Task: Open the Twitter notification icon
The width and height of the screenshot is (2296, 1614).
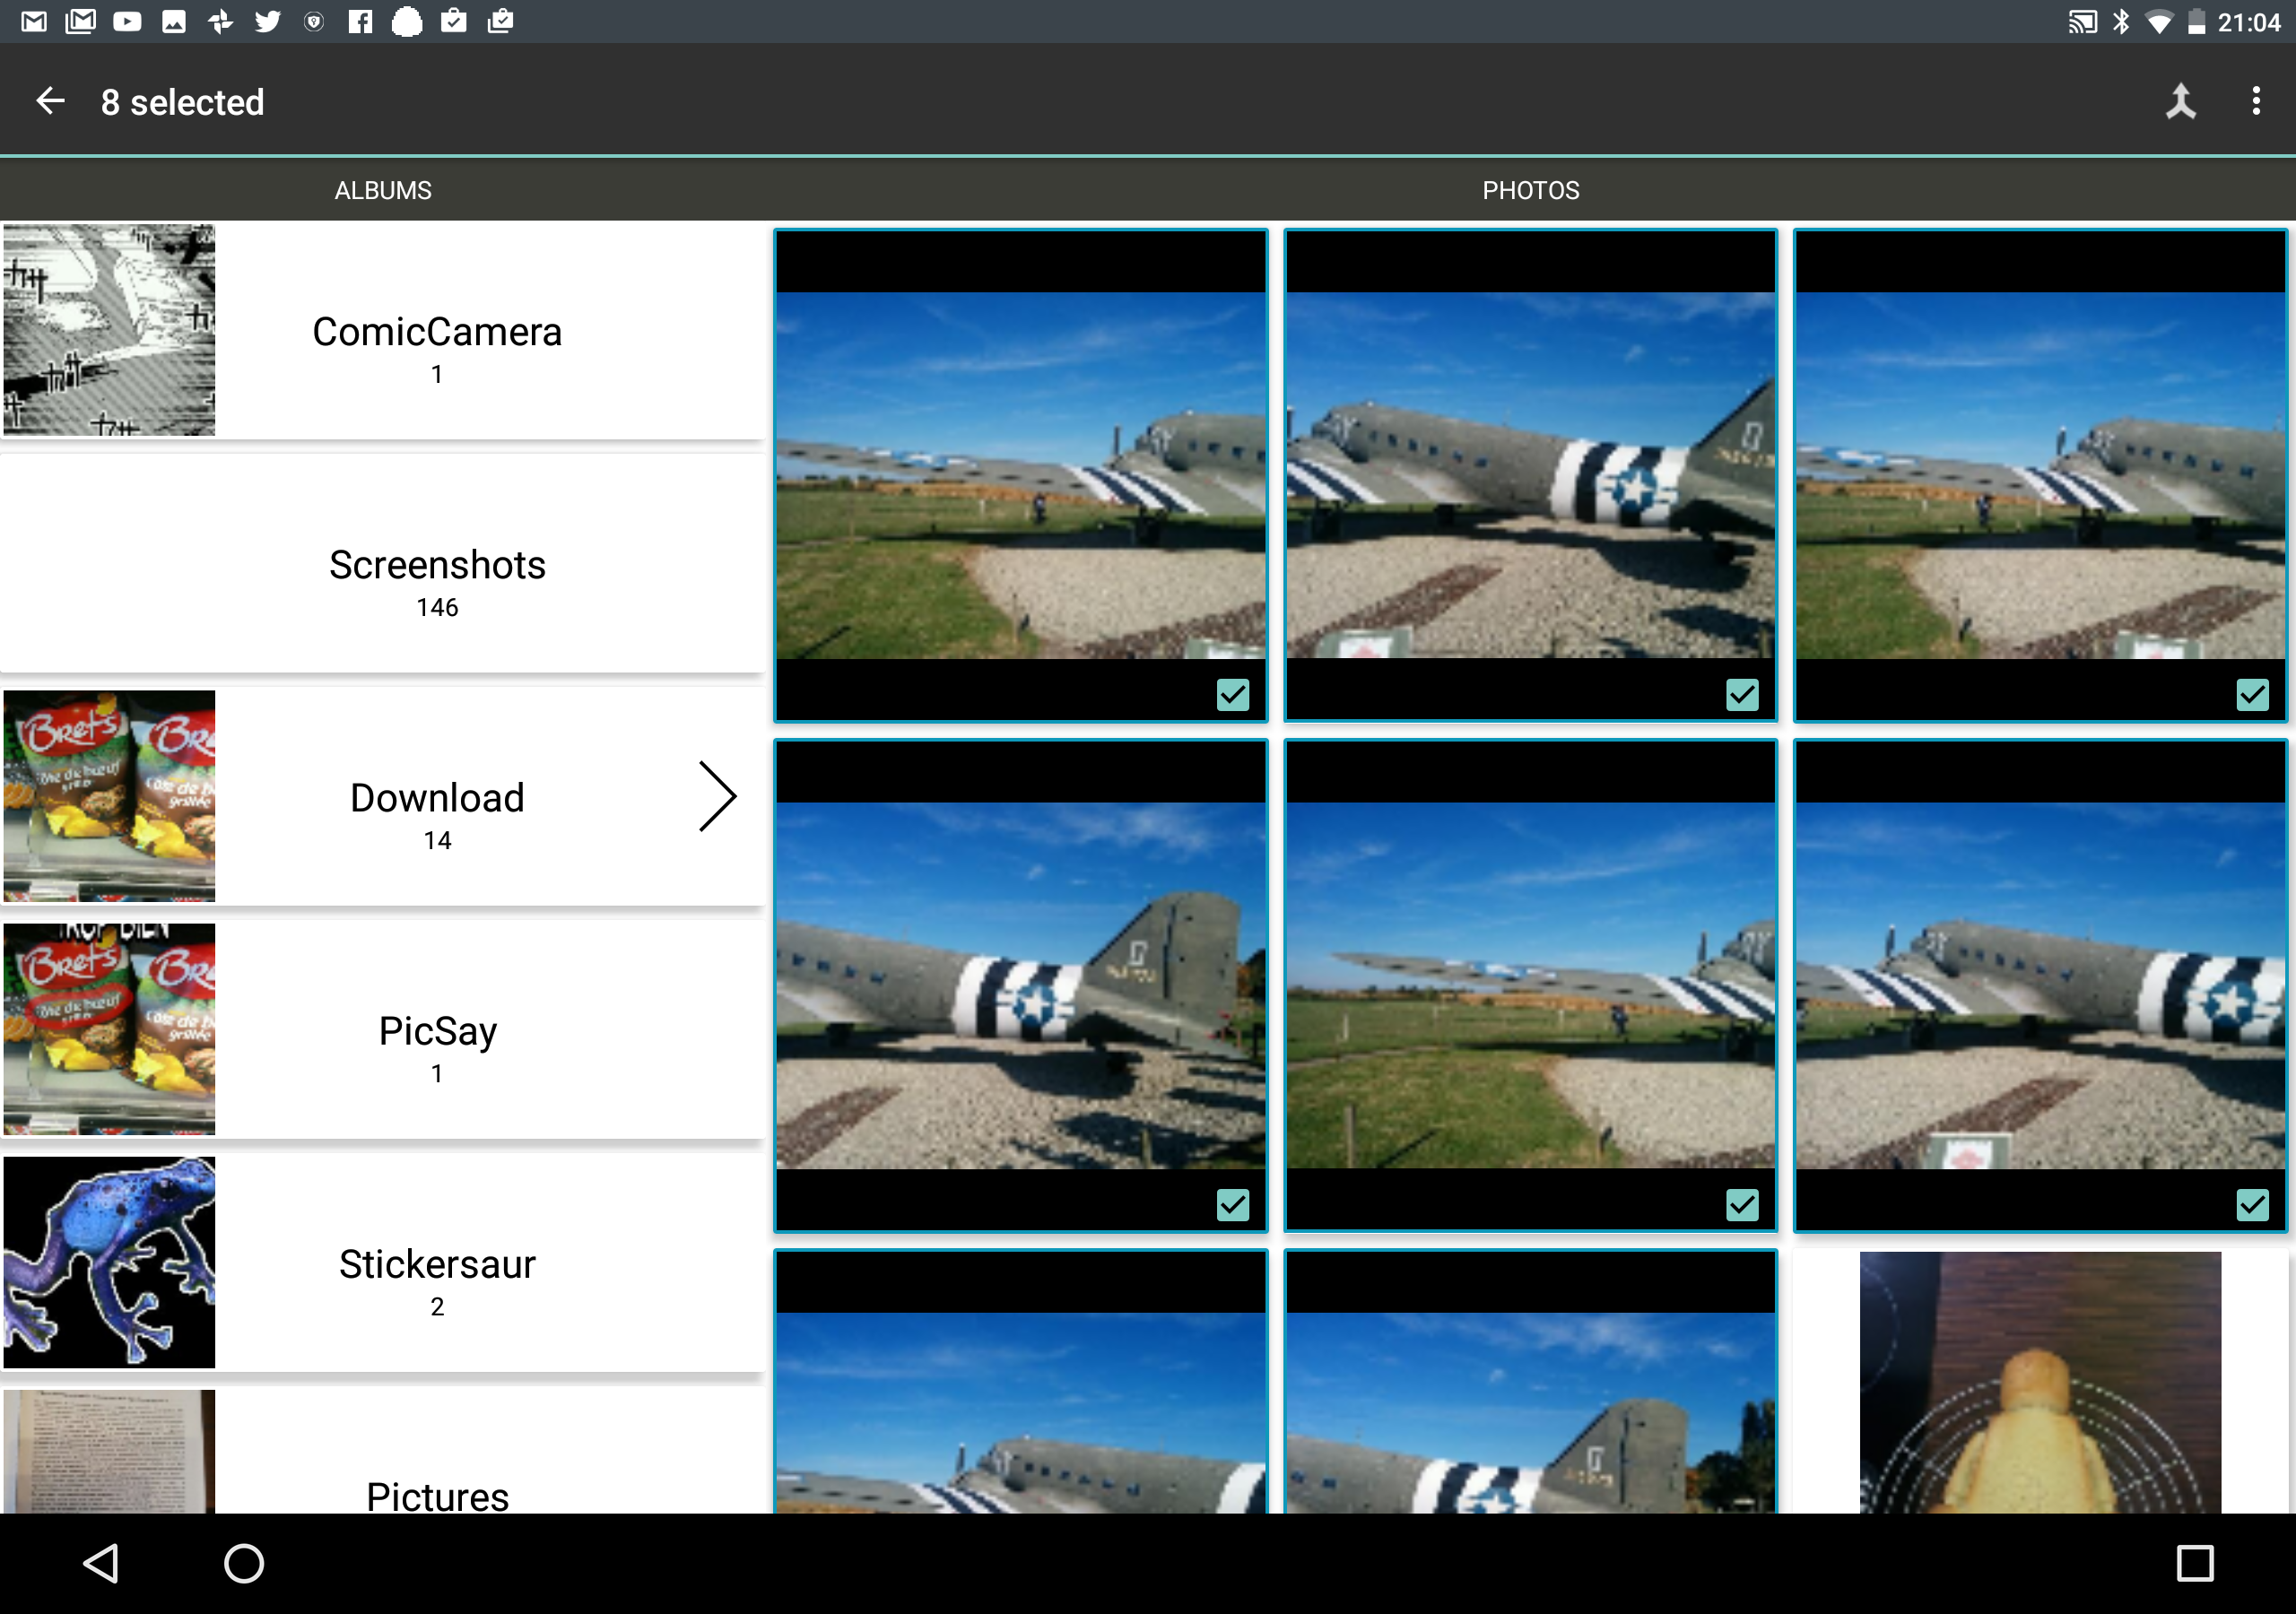Action: [x=267, y=21]
